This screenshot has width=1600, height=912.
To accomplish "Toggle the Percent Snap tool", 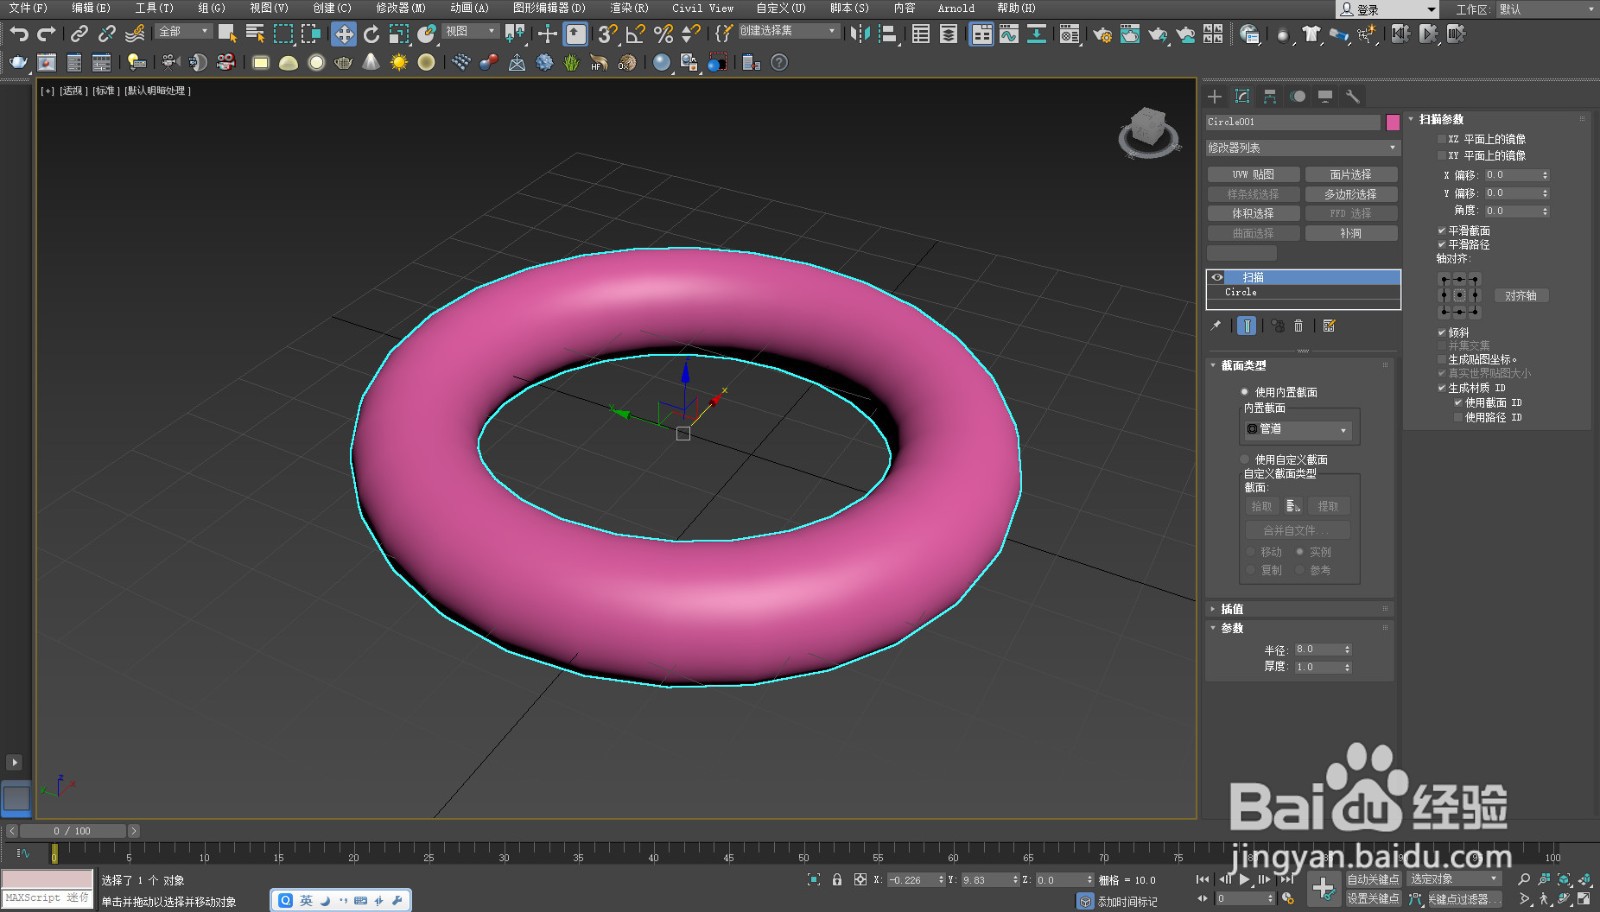I will (x=662, y=34).
